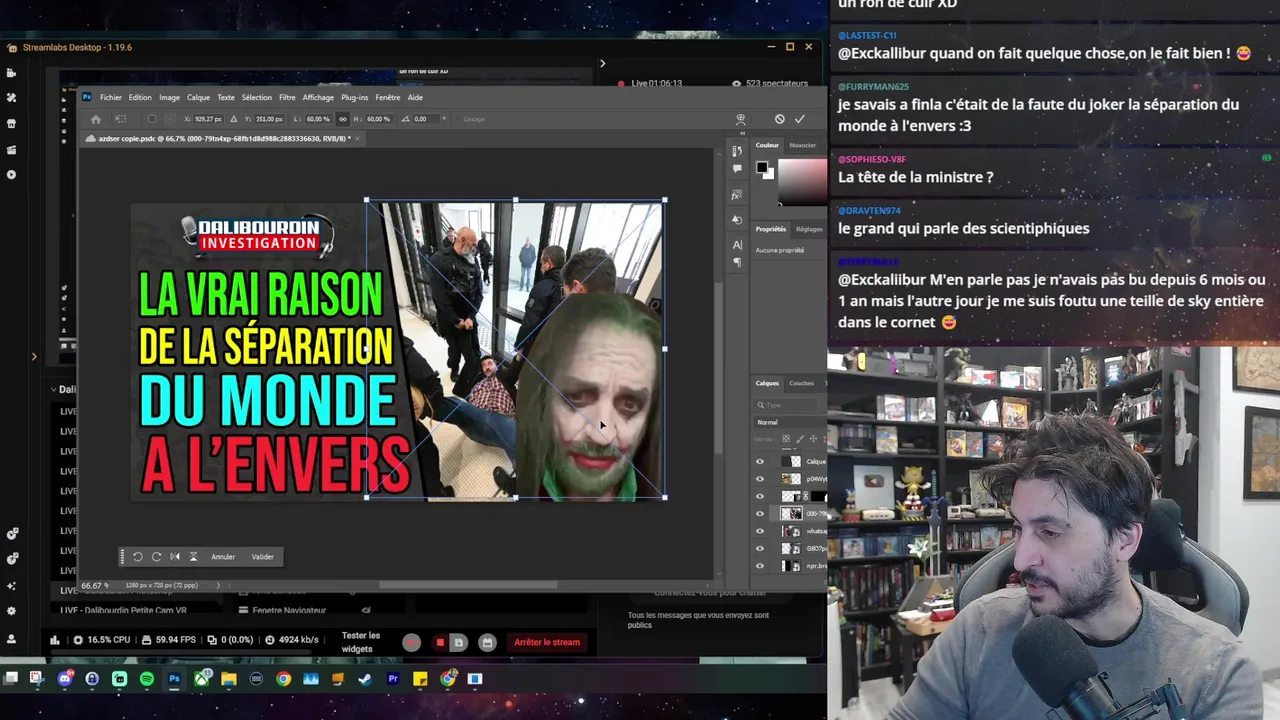The width and height of the screenshot is (1280, 720).
Task: Open the Edition menu in Photoshop
Action: pos(140,97)
